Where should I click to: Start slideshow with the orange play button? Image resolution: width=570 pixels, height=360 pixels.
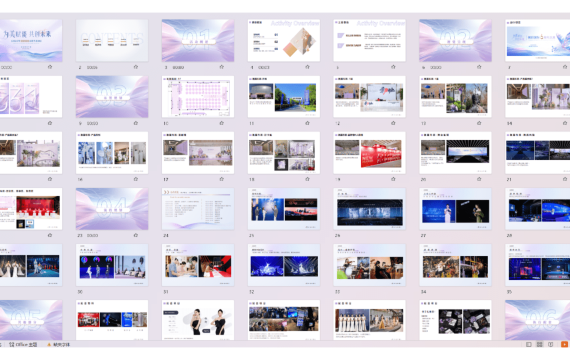[564, 344]
